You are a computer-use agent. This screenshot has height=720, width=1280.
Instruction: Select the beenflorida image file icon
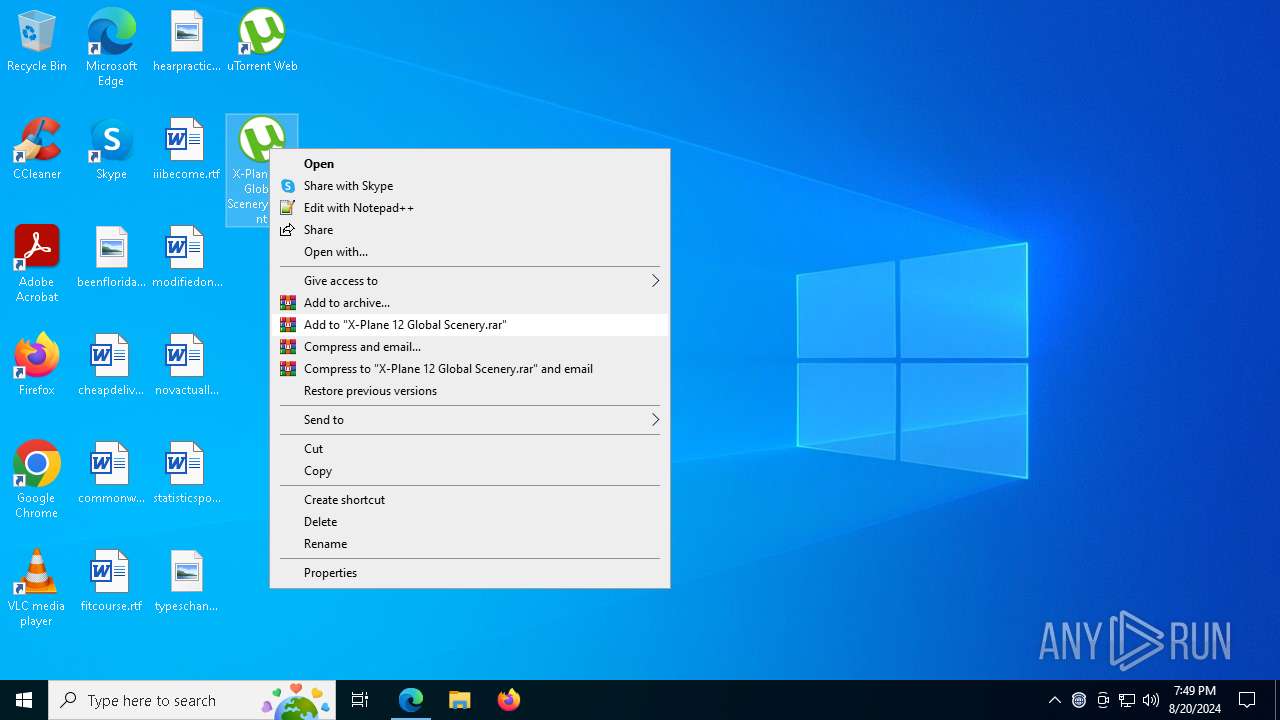click(111, 258)
